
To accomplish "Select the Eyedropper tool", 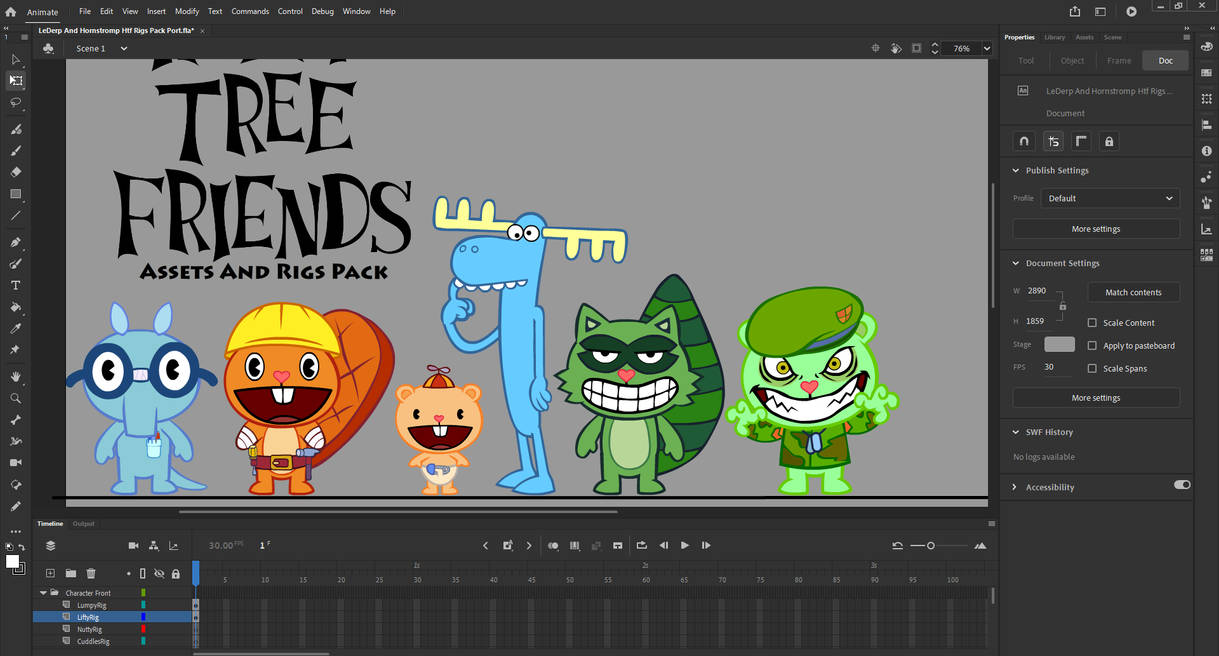I will (x=15, y=328).
